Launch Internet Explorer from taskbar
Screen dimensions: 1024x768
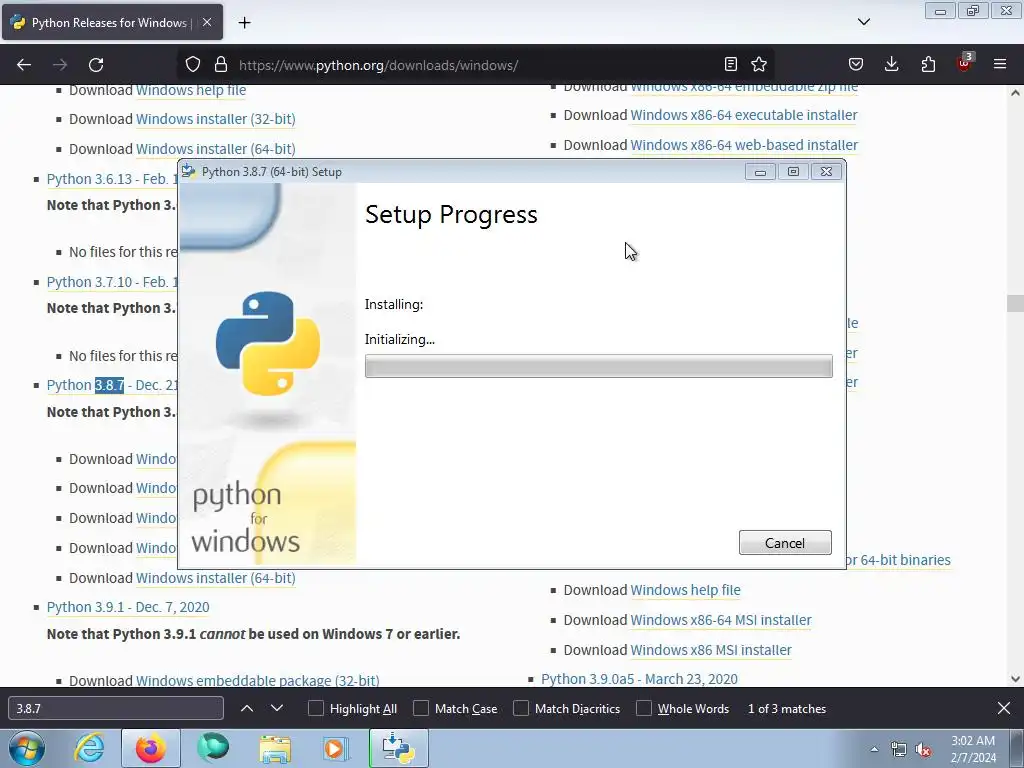click(x=89, y=748)
